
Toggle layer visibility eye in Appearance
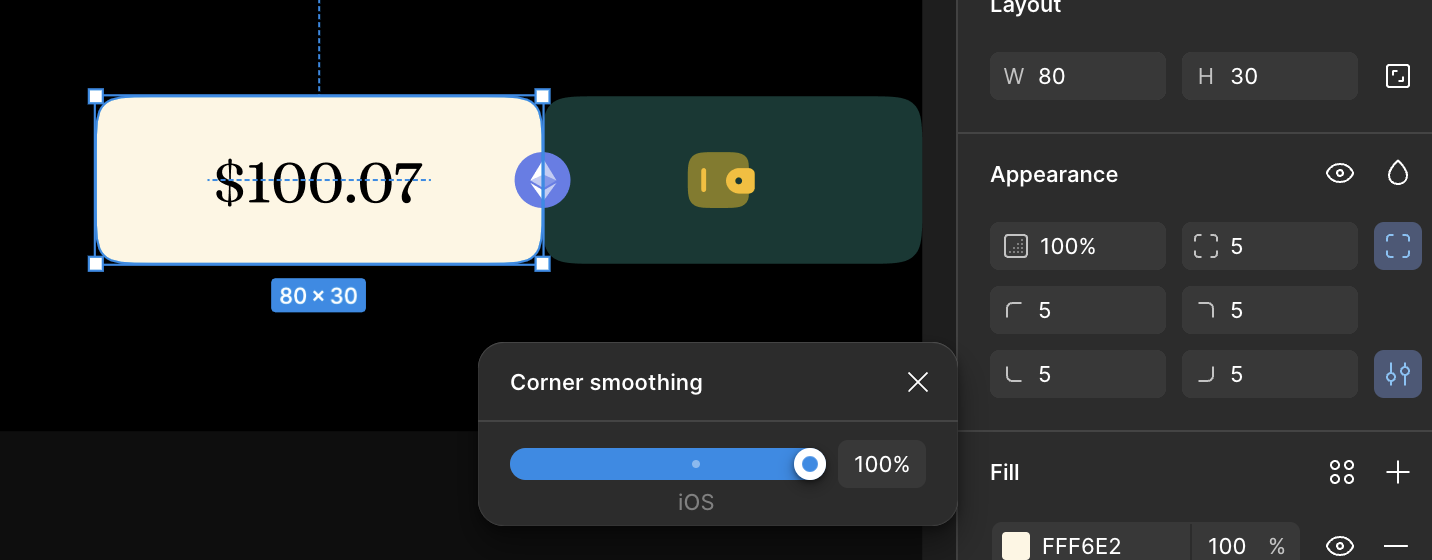(1340, 173)
